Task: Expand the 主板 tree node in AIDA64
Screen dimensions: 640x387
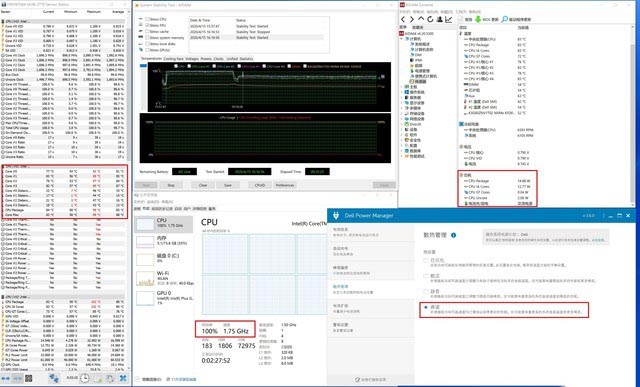Action: tap(402, 87)
